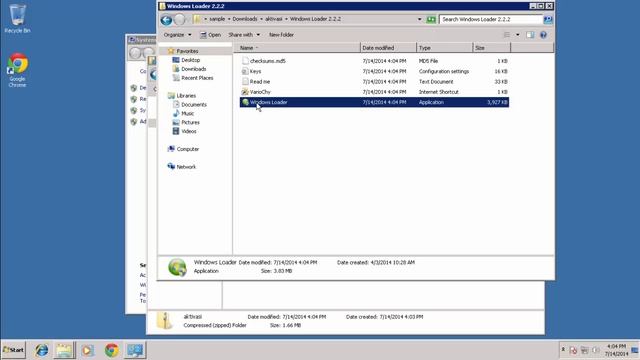Select Network in the navigation pane

[x=186, y=167]
